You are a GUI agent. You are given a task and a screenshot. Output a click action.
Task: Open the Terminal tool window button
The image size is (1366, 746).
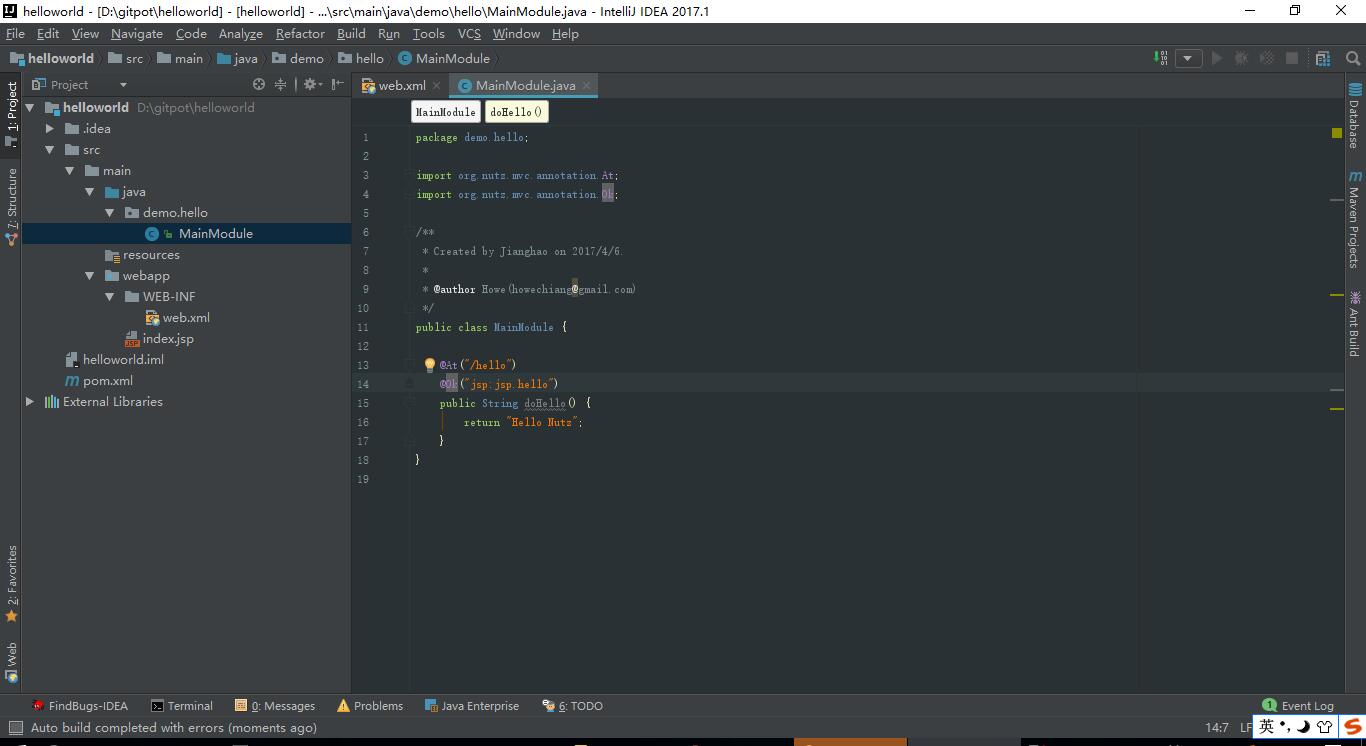(182, 706)
